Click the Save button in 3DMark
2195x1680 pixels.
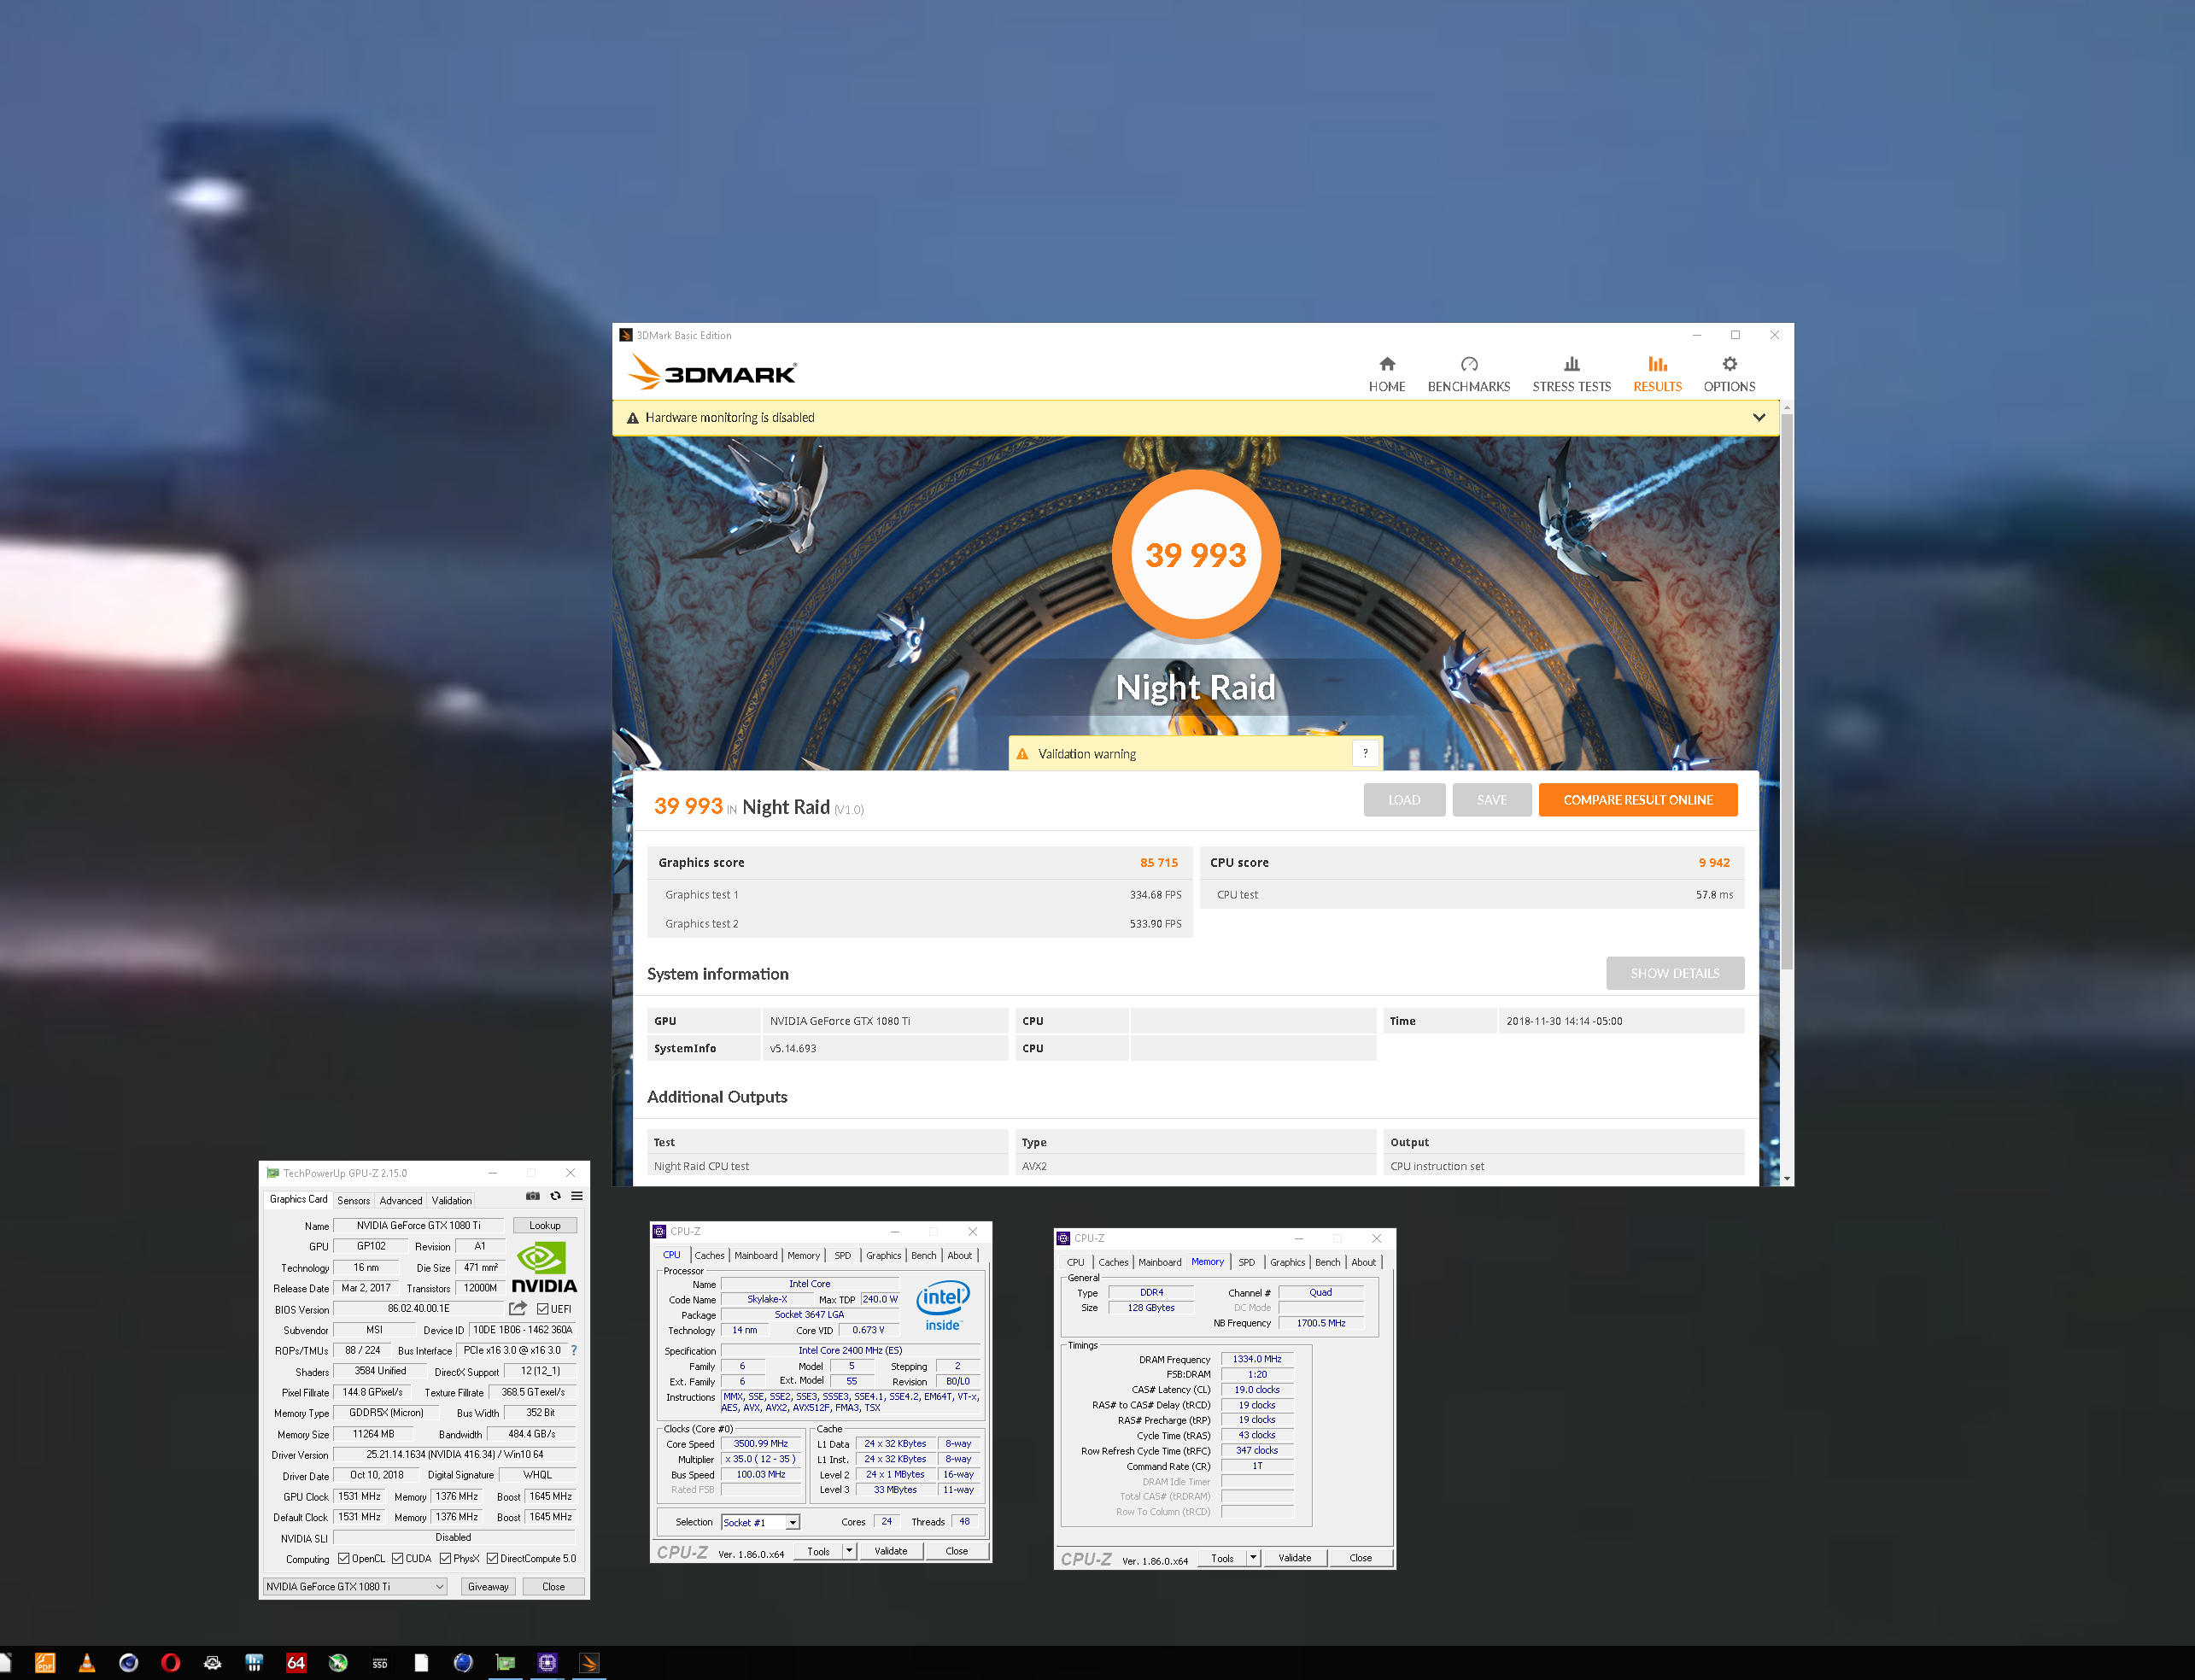point(1491,799)
